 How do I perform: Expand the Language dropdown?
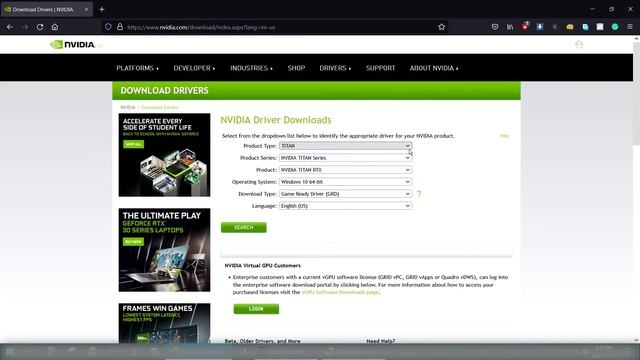click(345, 206)
